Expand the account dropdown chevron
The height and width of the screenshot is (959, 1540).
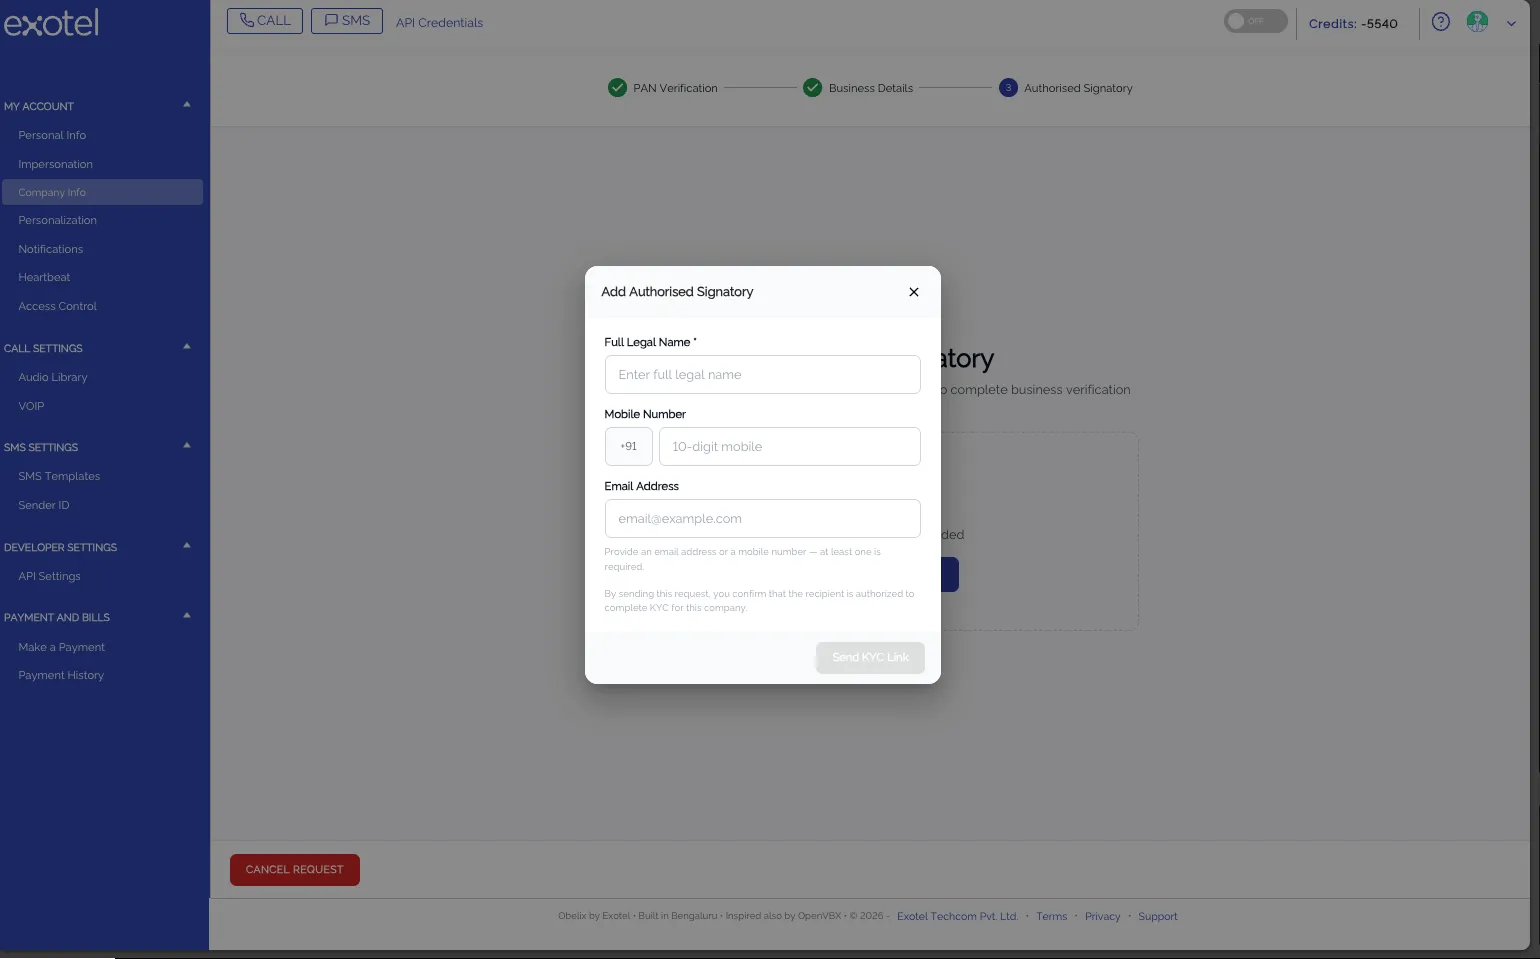[1511, 23]
